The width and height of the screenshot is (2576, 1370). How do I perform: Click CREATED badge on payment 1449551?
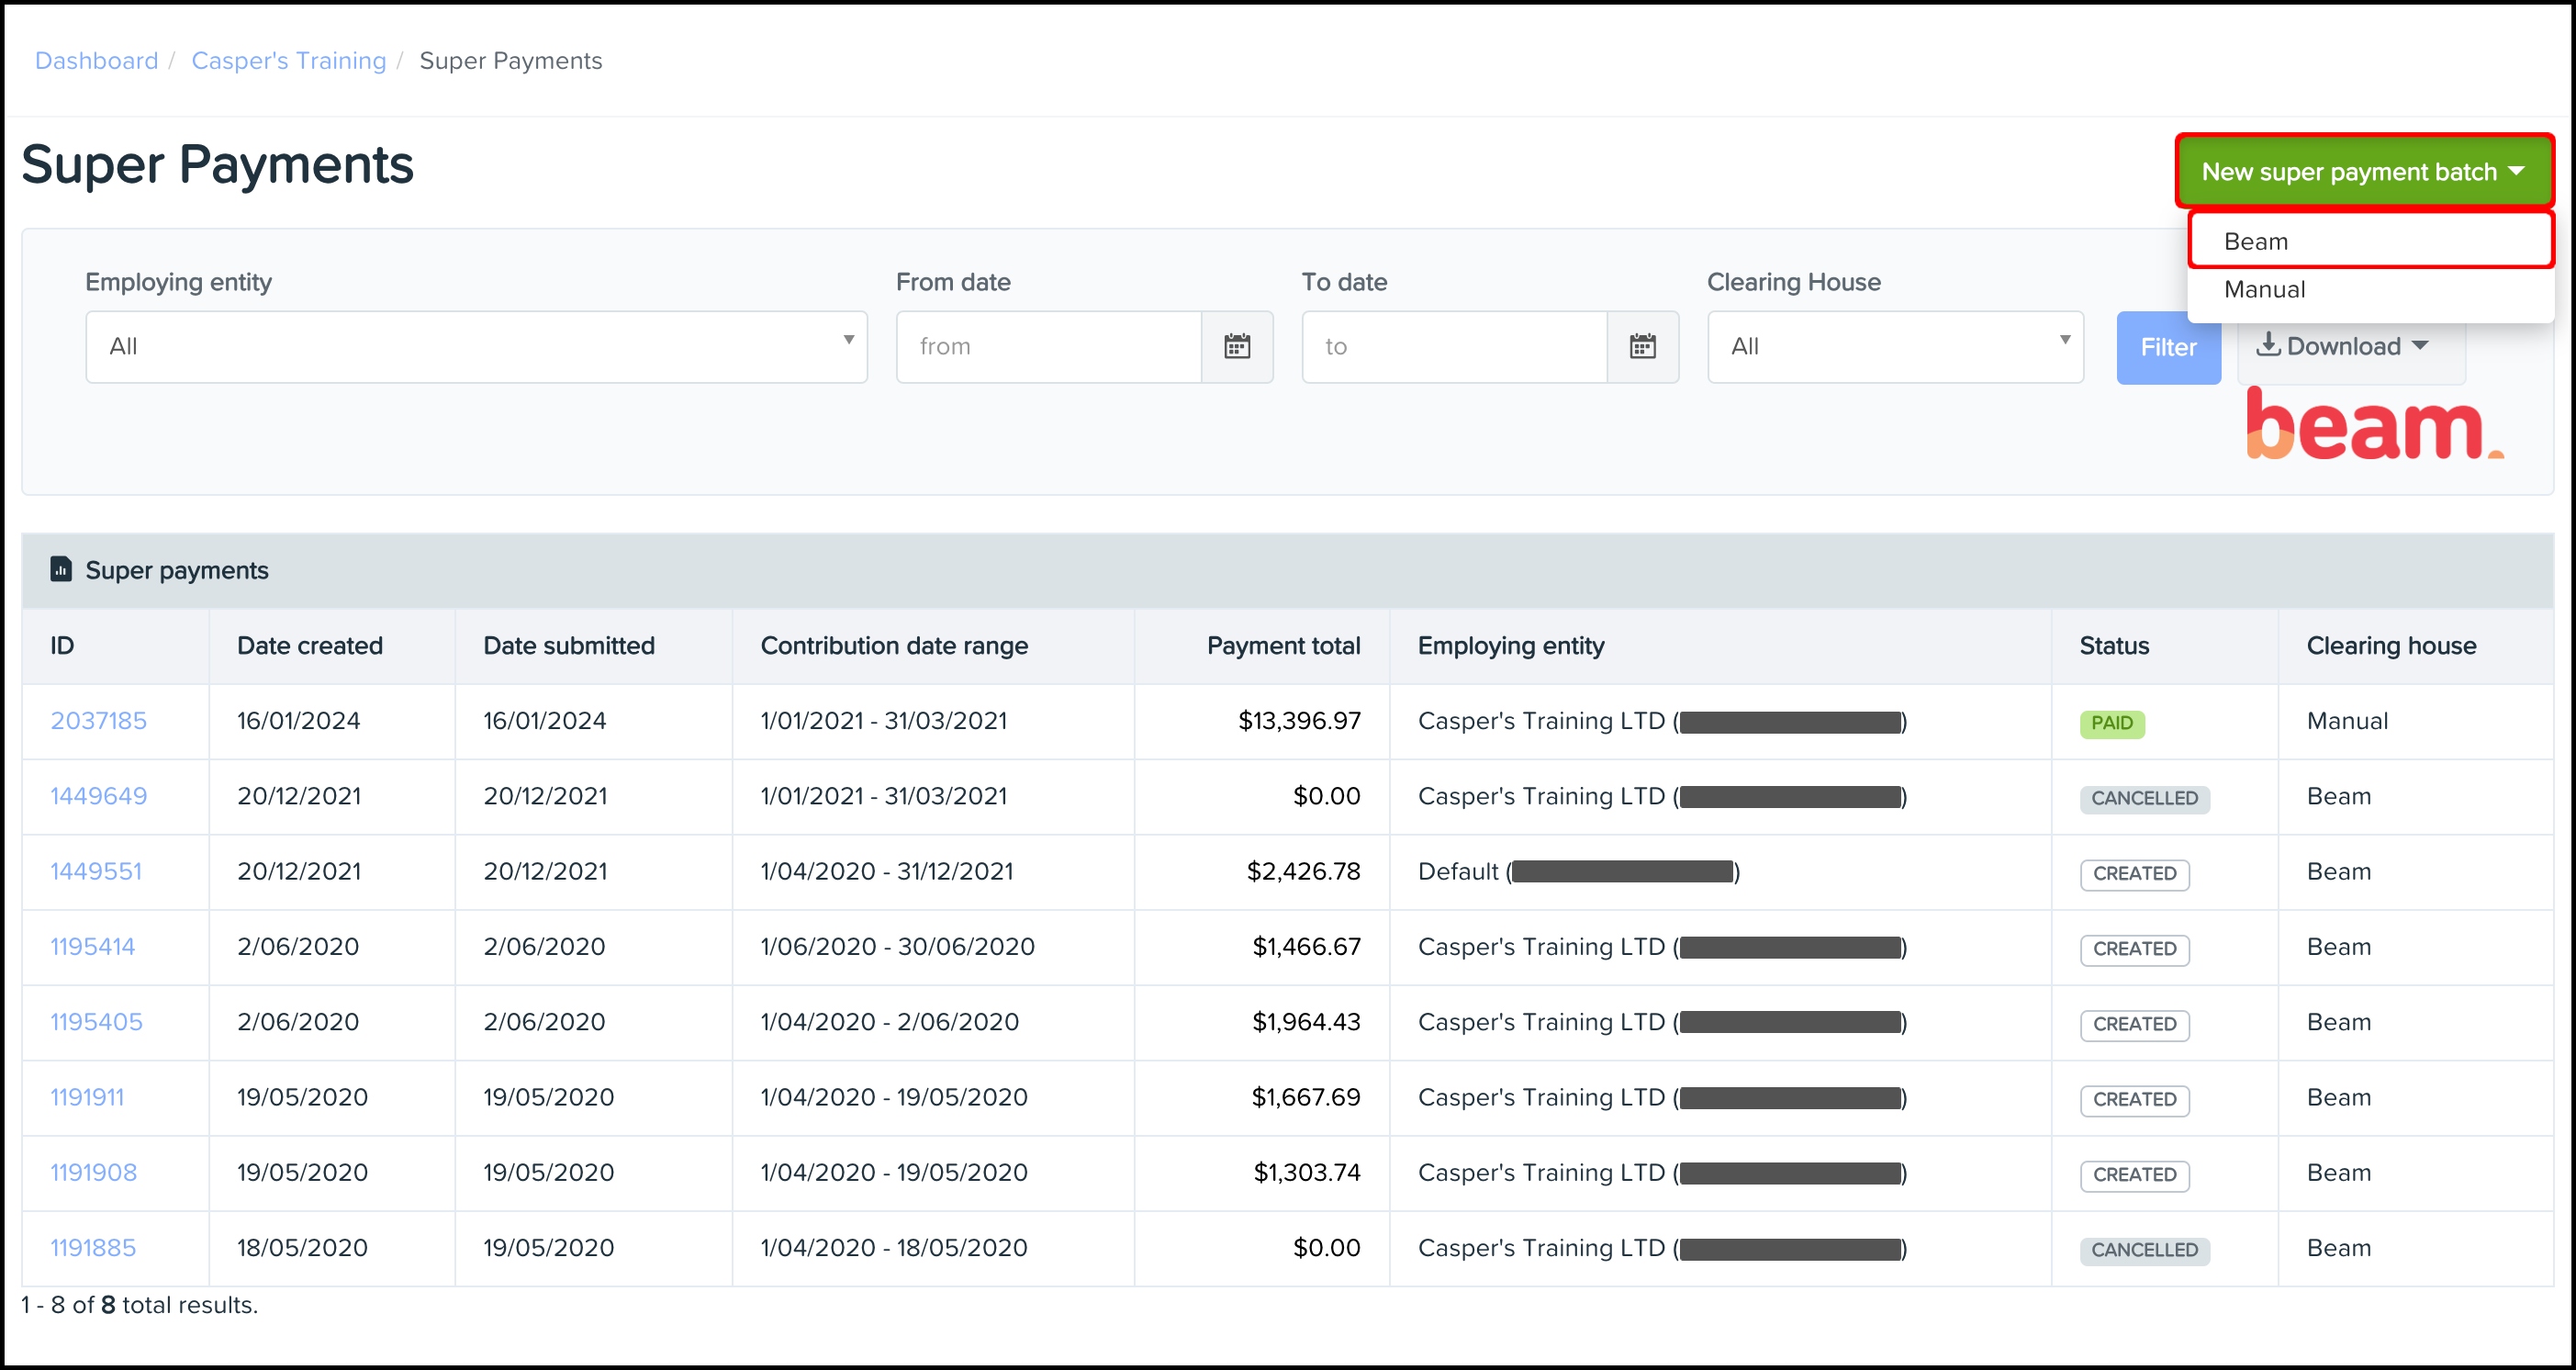(x=2134, y=874)
